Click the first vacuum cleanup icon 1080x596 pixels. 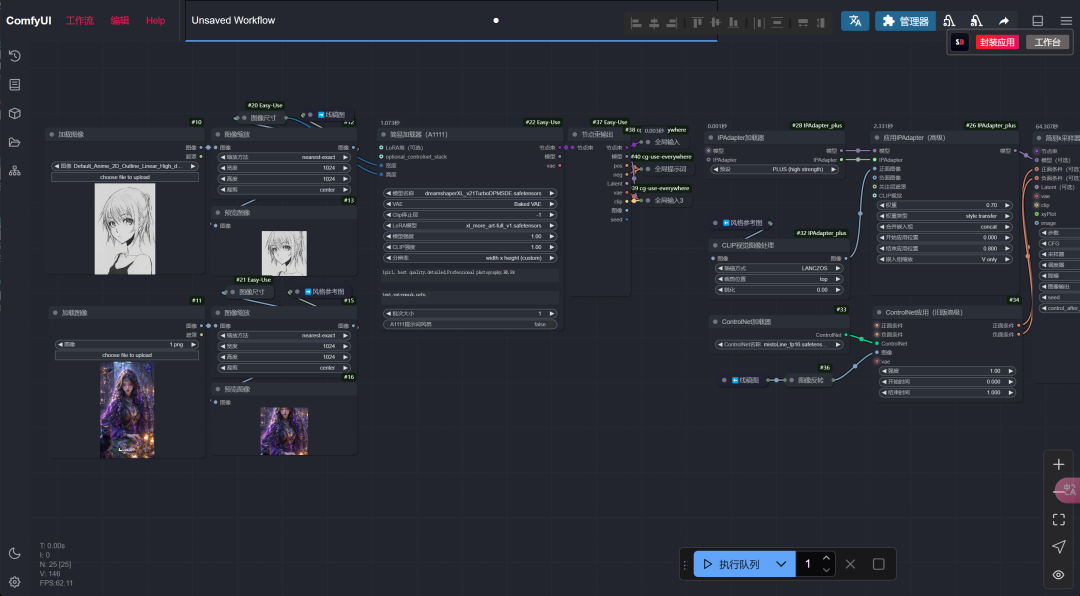coord(949,21)
